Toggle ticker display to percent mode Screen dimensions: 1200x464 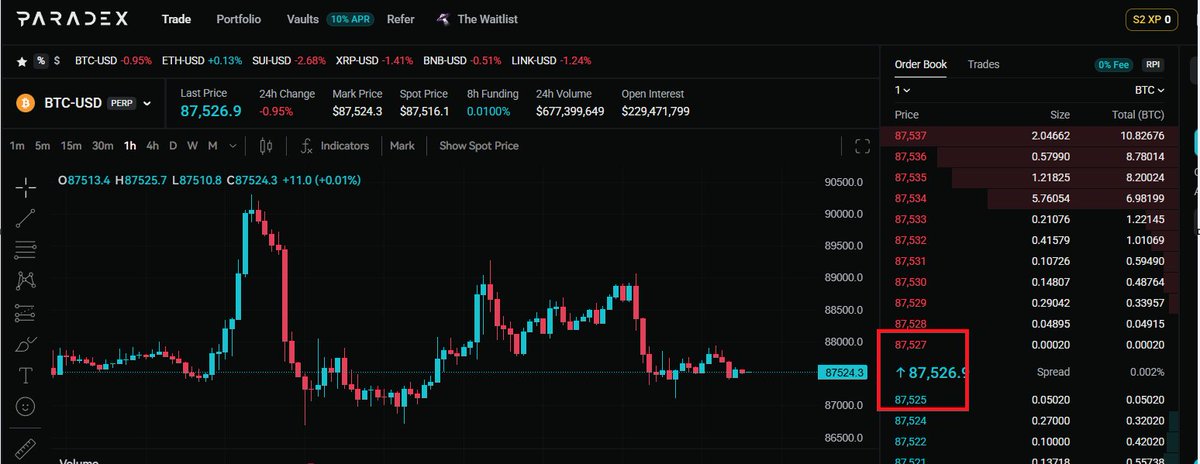point(41,60)
